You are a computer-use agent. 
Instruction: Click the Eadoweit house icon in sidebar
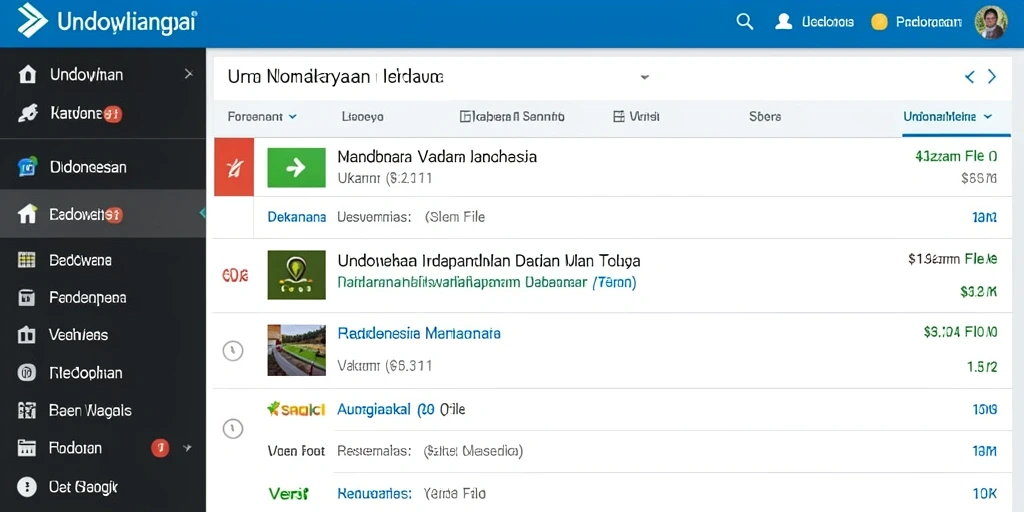coord(27,214)
